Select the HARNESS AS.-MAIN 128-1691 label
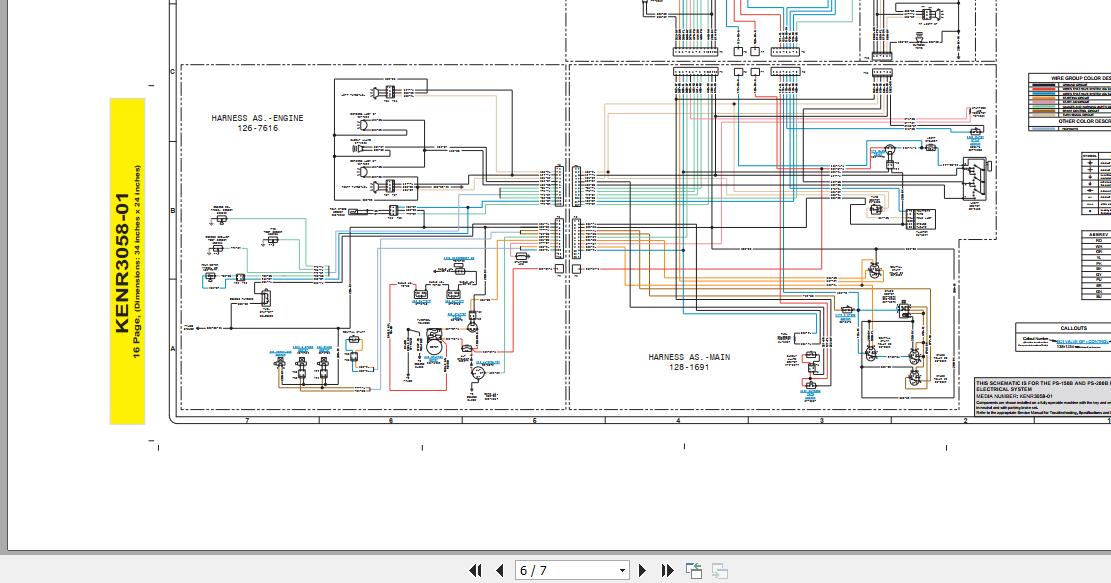The image size is (1111, 583). coord(689,362)
